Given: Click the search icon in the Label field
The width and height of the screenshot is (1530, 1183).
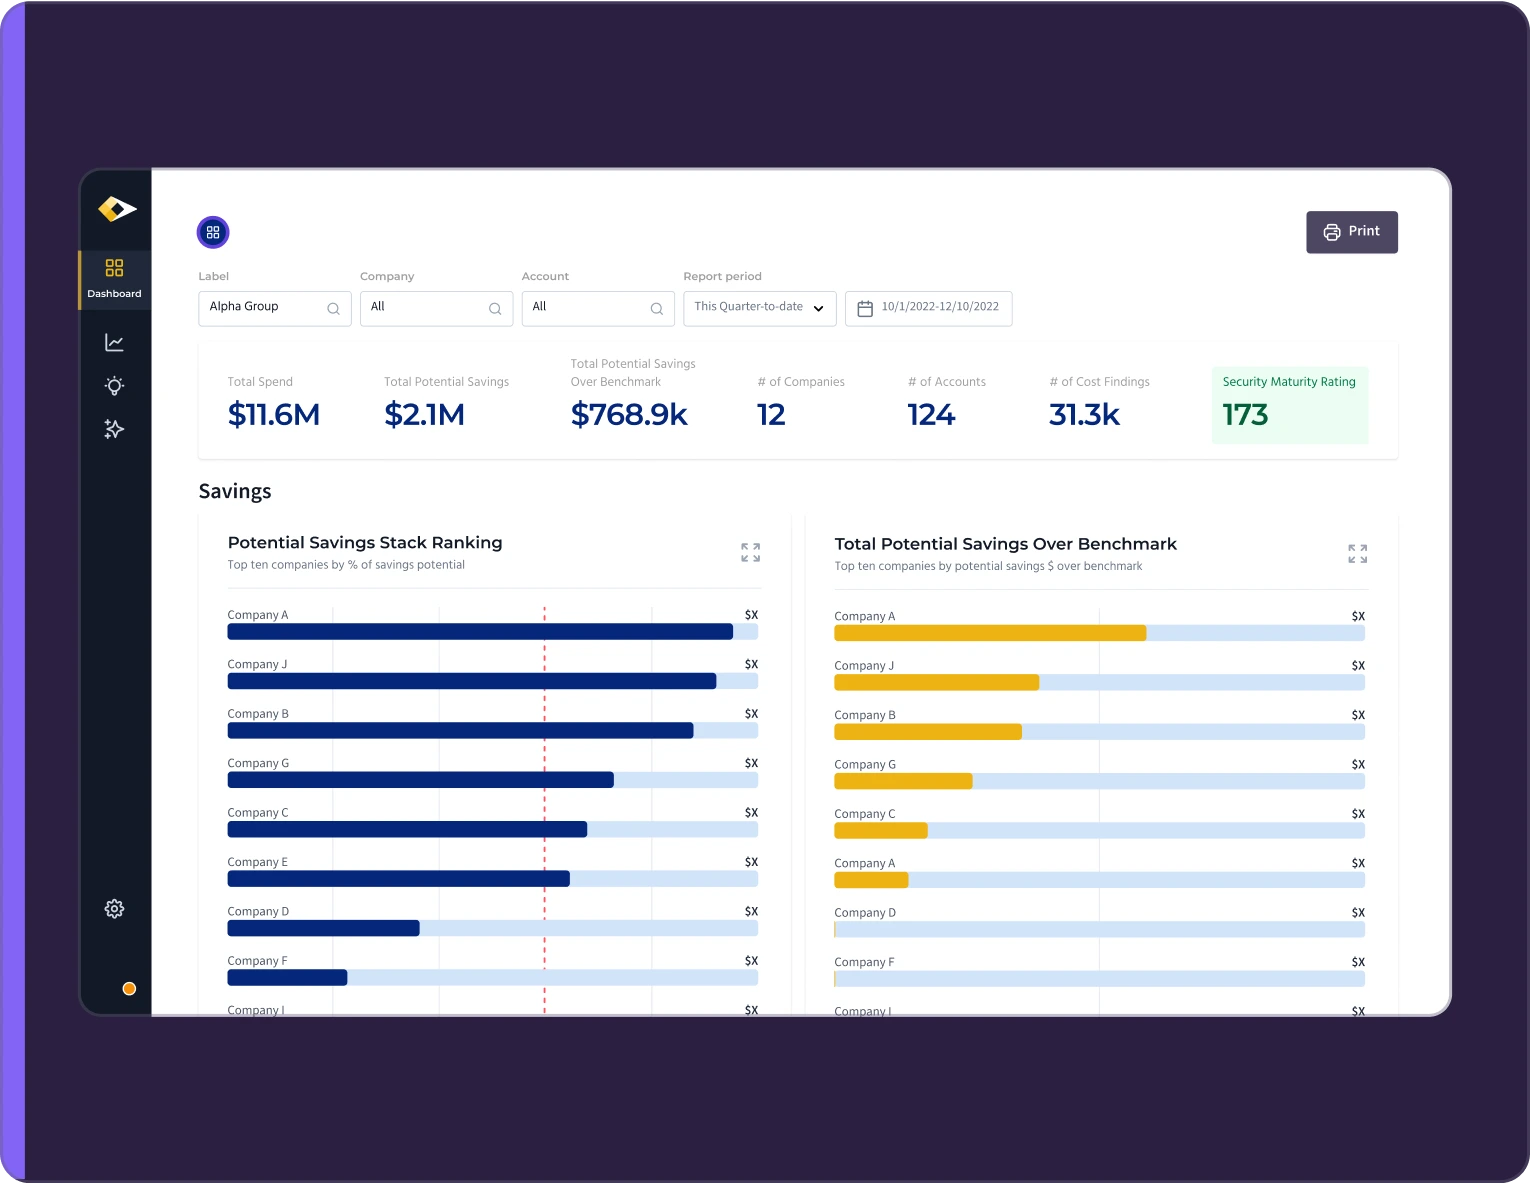Looking at the screenshot, I should coord(333,308).
